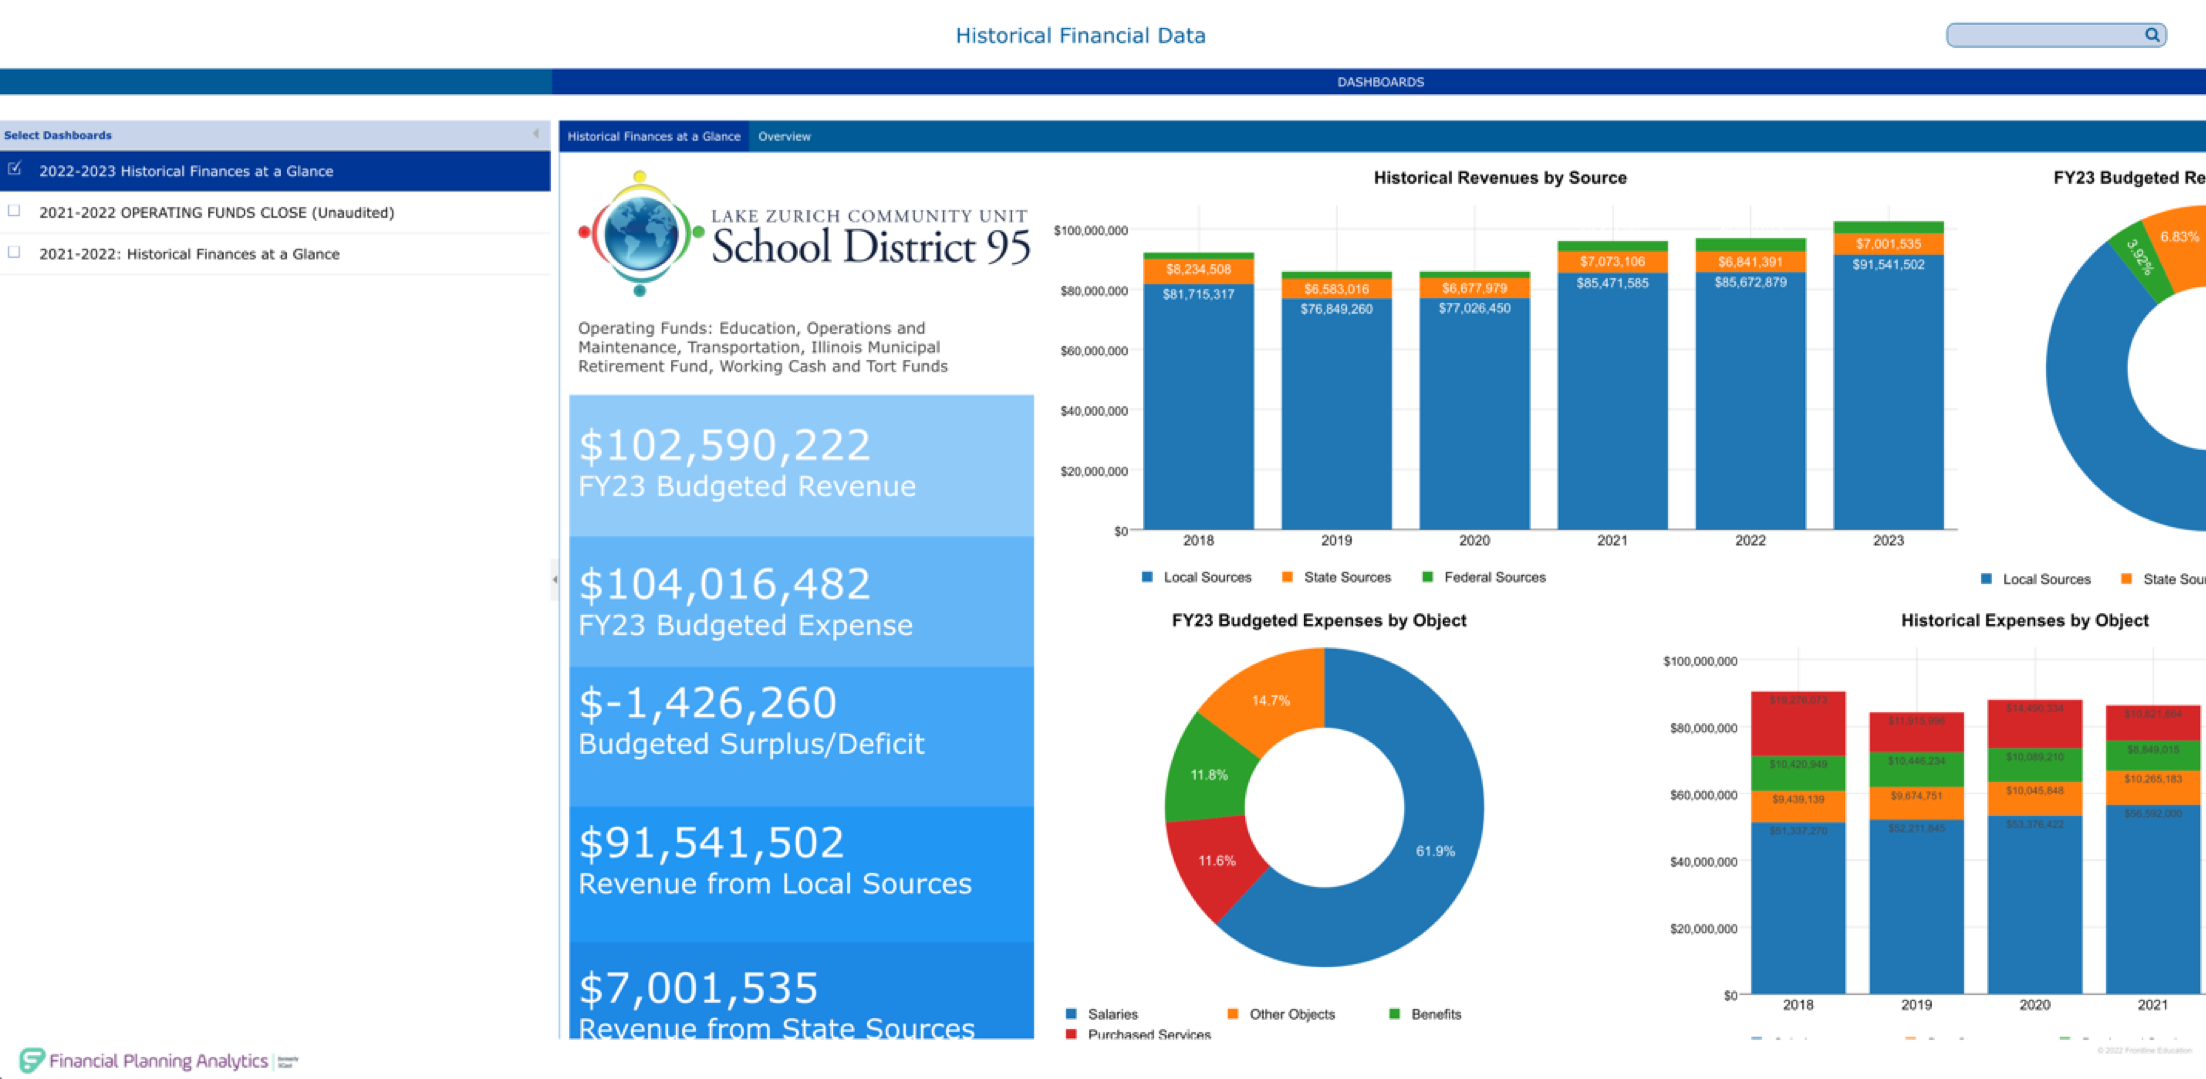
Task: Click the 2023 Local Sources revenue bar
Action: pyautogui.click(x=1888, y=392)
